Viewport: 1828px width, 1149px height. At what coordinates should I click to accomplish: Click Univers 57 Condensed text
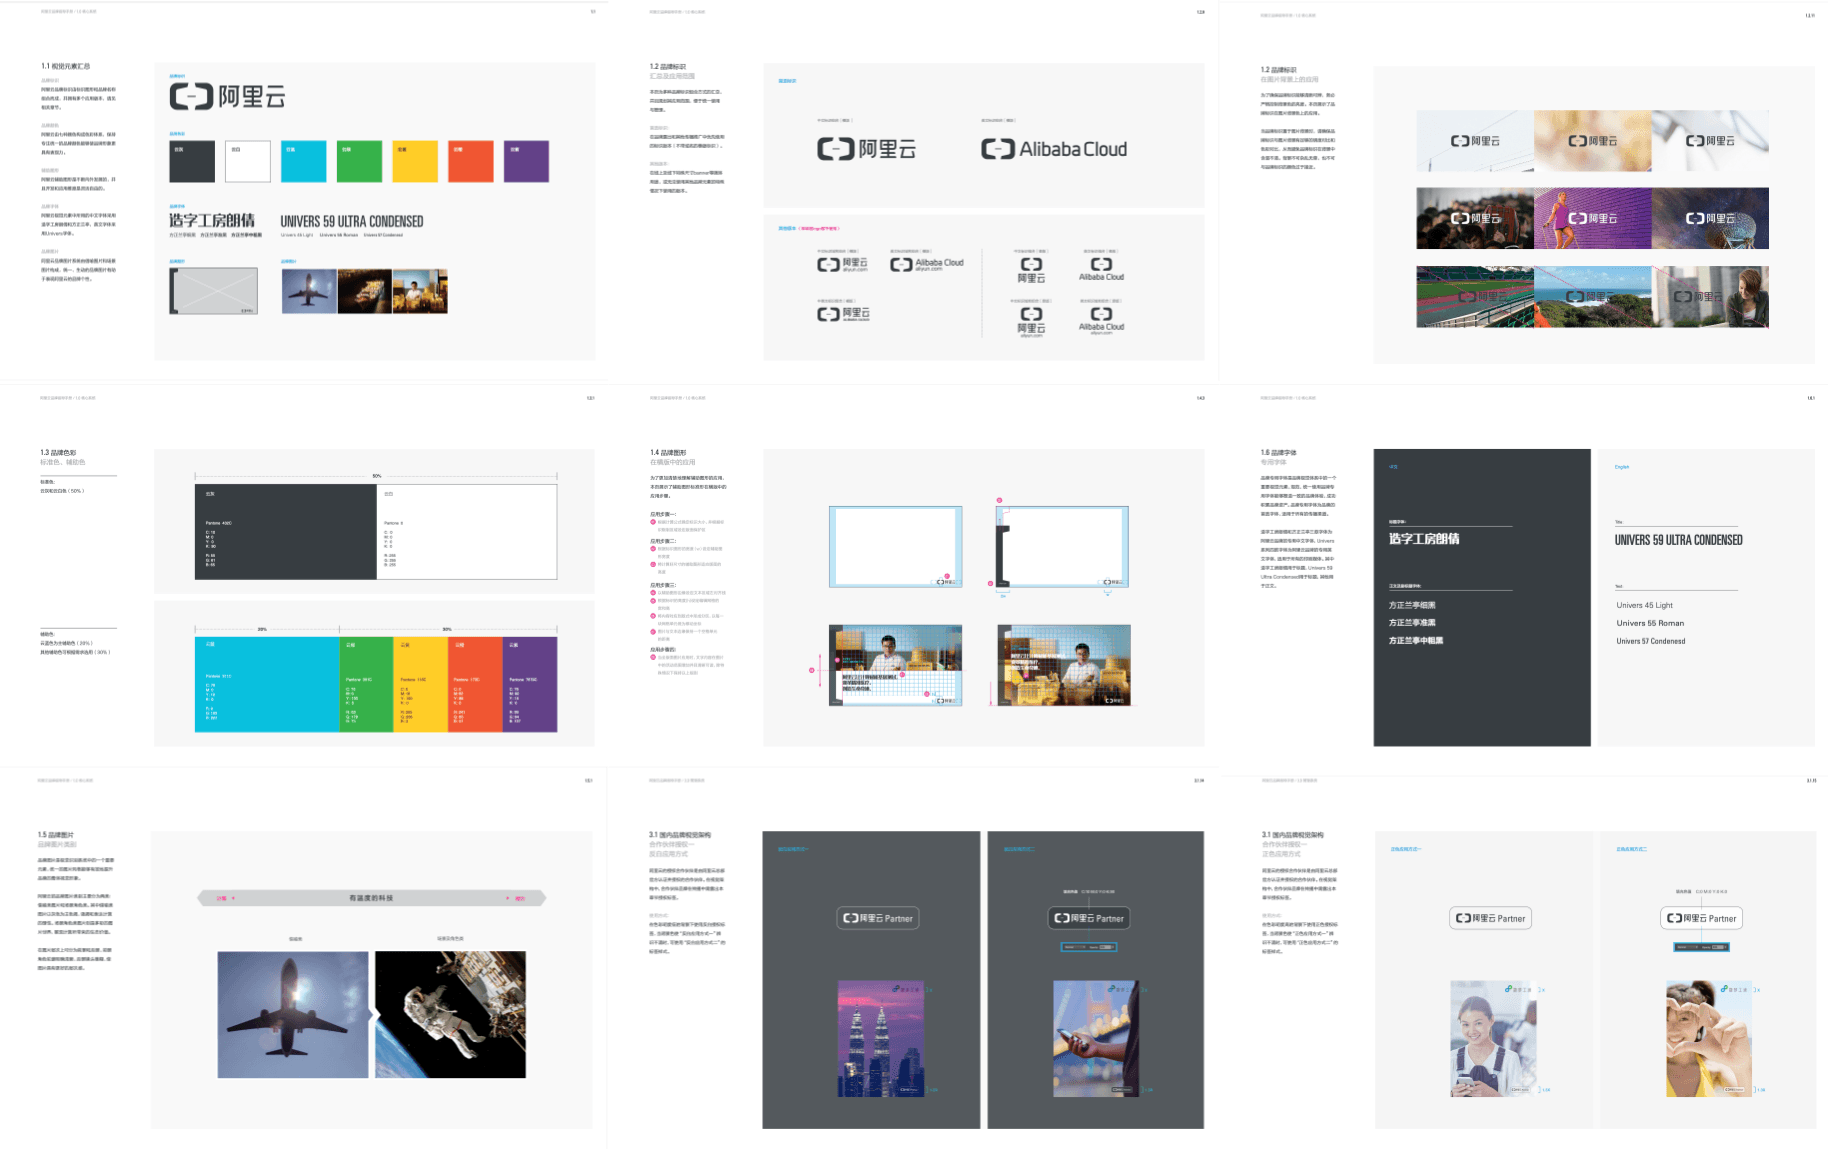pyautogui.click(x=1651, y=641)
